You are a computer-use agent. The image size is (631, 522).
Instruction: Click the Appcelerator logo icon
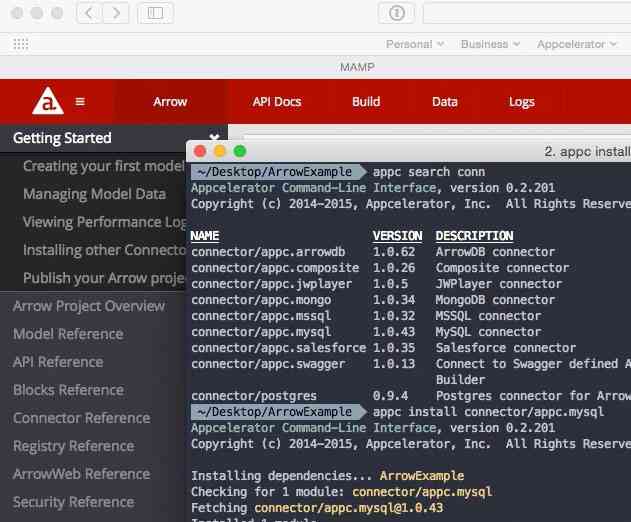coord(48,101)
